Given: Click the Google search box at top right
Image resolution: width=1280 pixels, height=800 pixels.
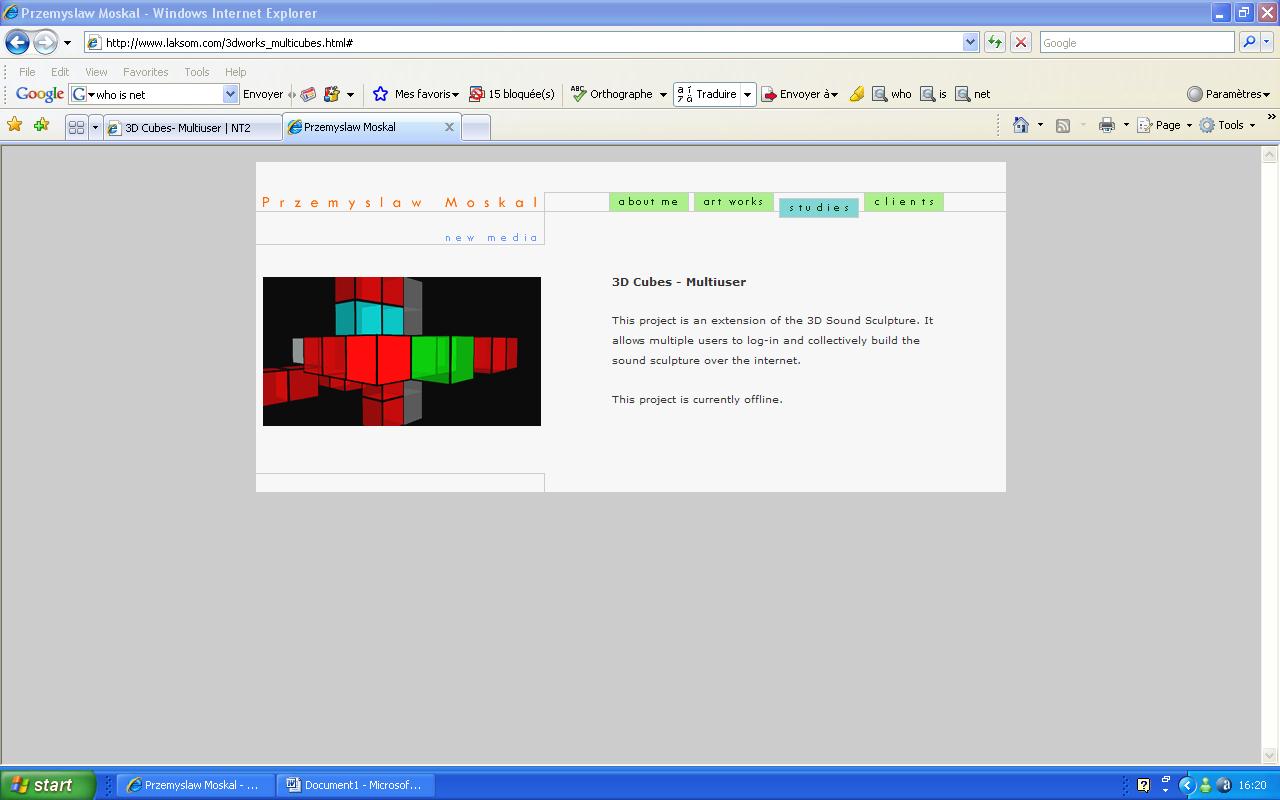Looking at the screenshot, I should point(1137,42).
